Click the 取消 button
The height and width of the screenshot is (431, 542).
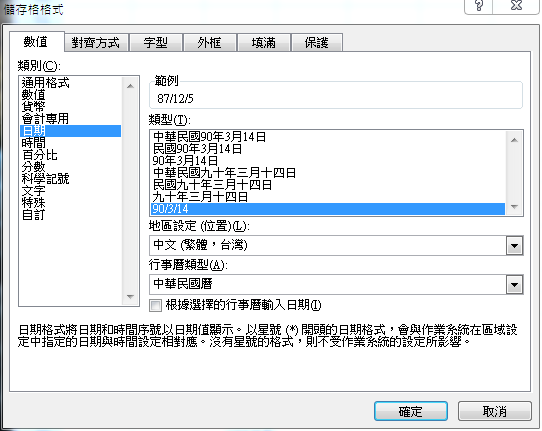tap(495, 411)
